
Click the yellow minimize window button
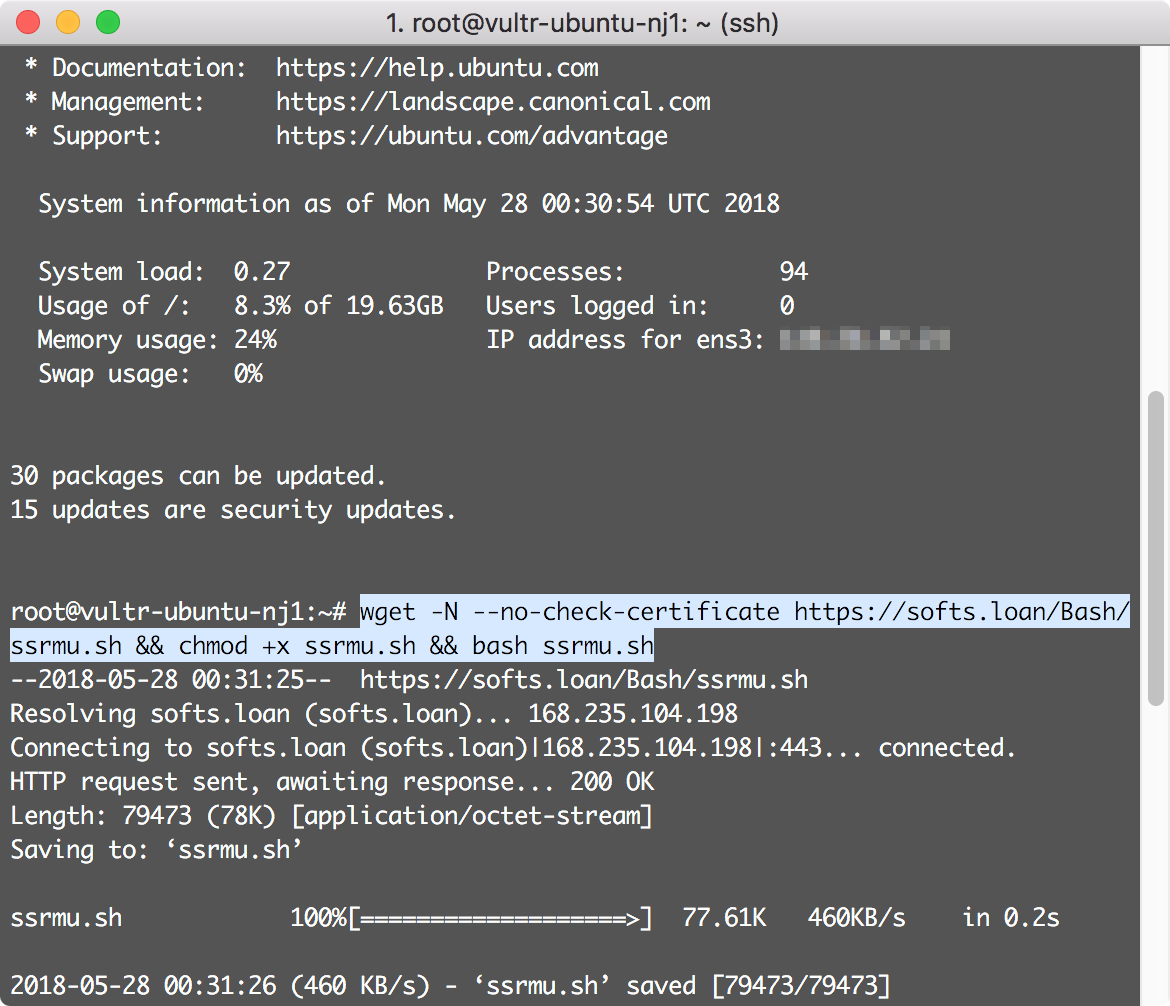coord(68,22)
